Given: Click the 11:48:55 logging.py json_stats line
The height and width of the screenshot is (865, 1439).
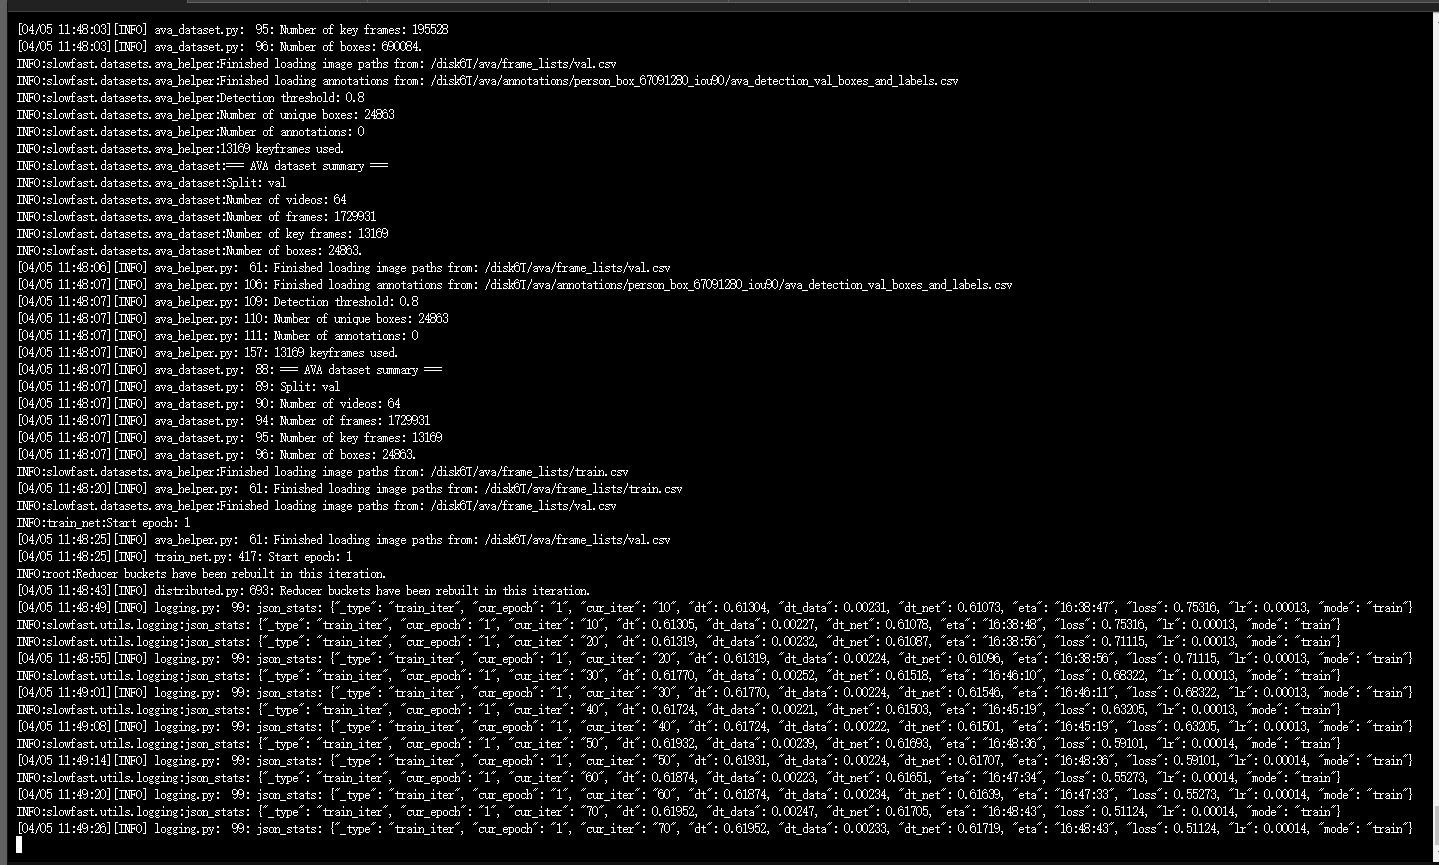Looking at the screenshot, I should click(715, 659).
